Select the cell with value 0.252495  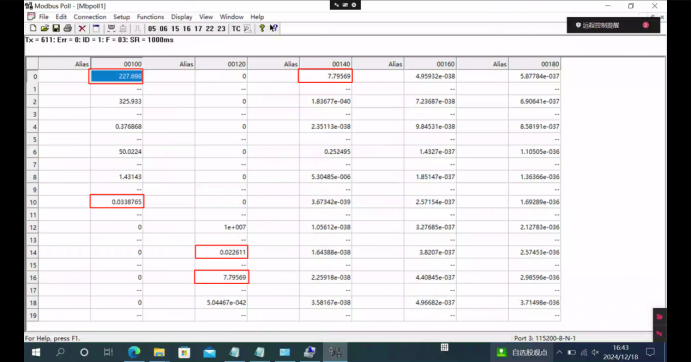[325, 152]
